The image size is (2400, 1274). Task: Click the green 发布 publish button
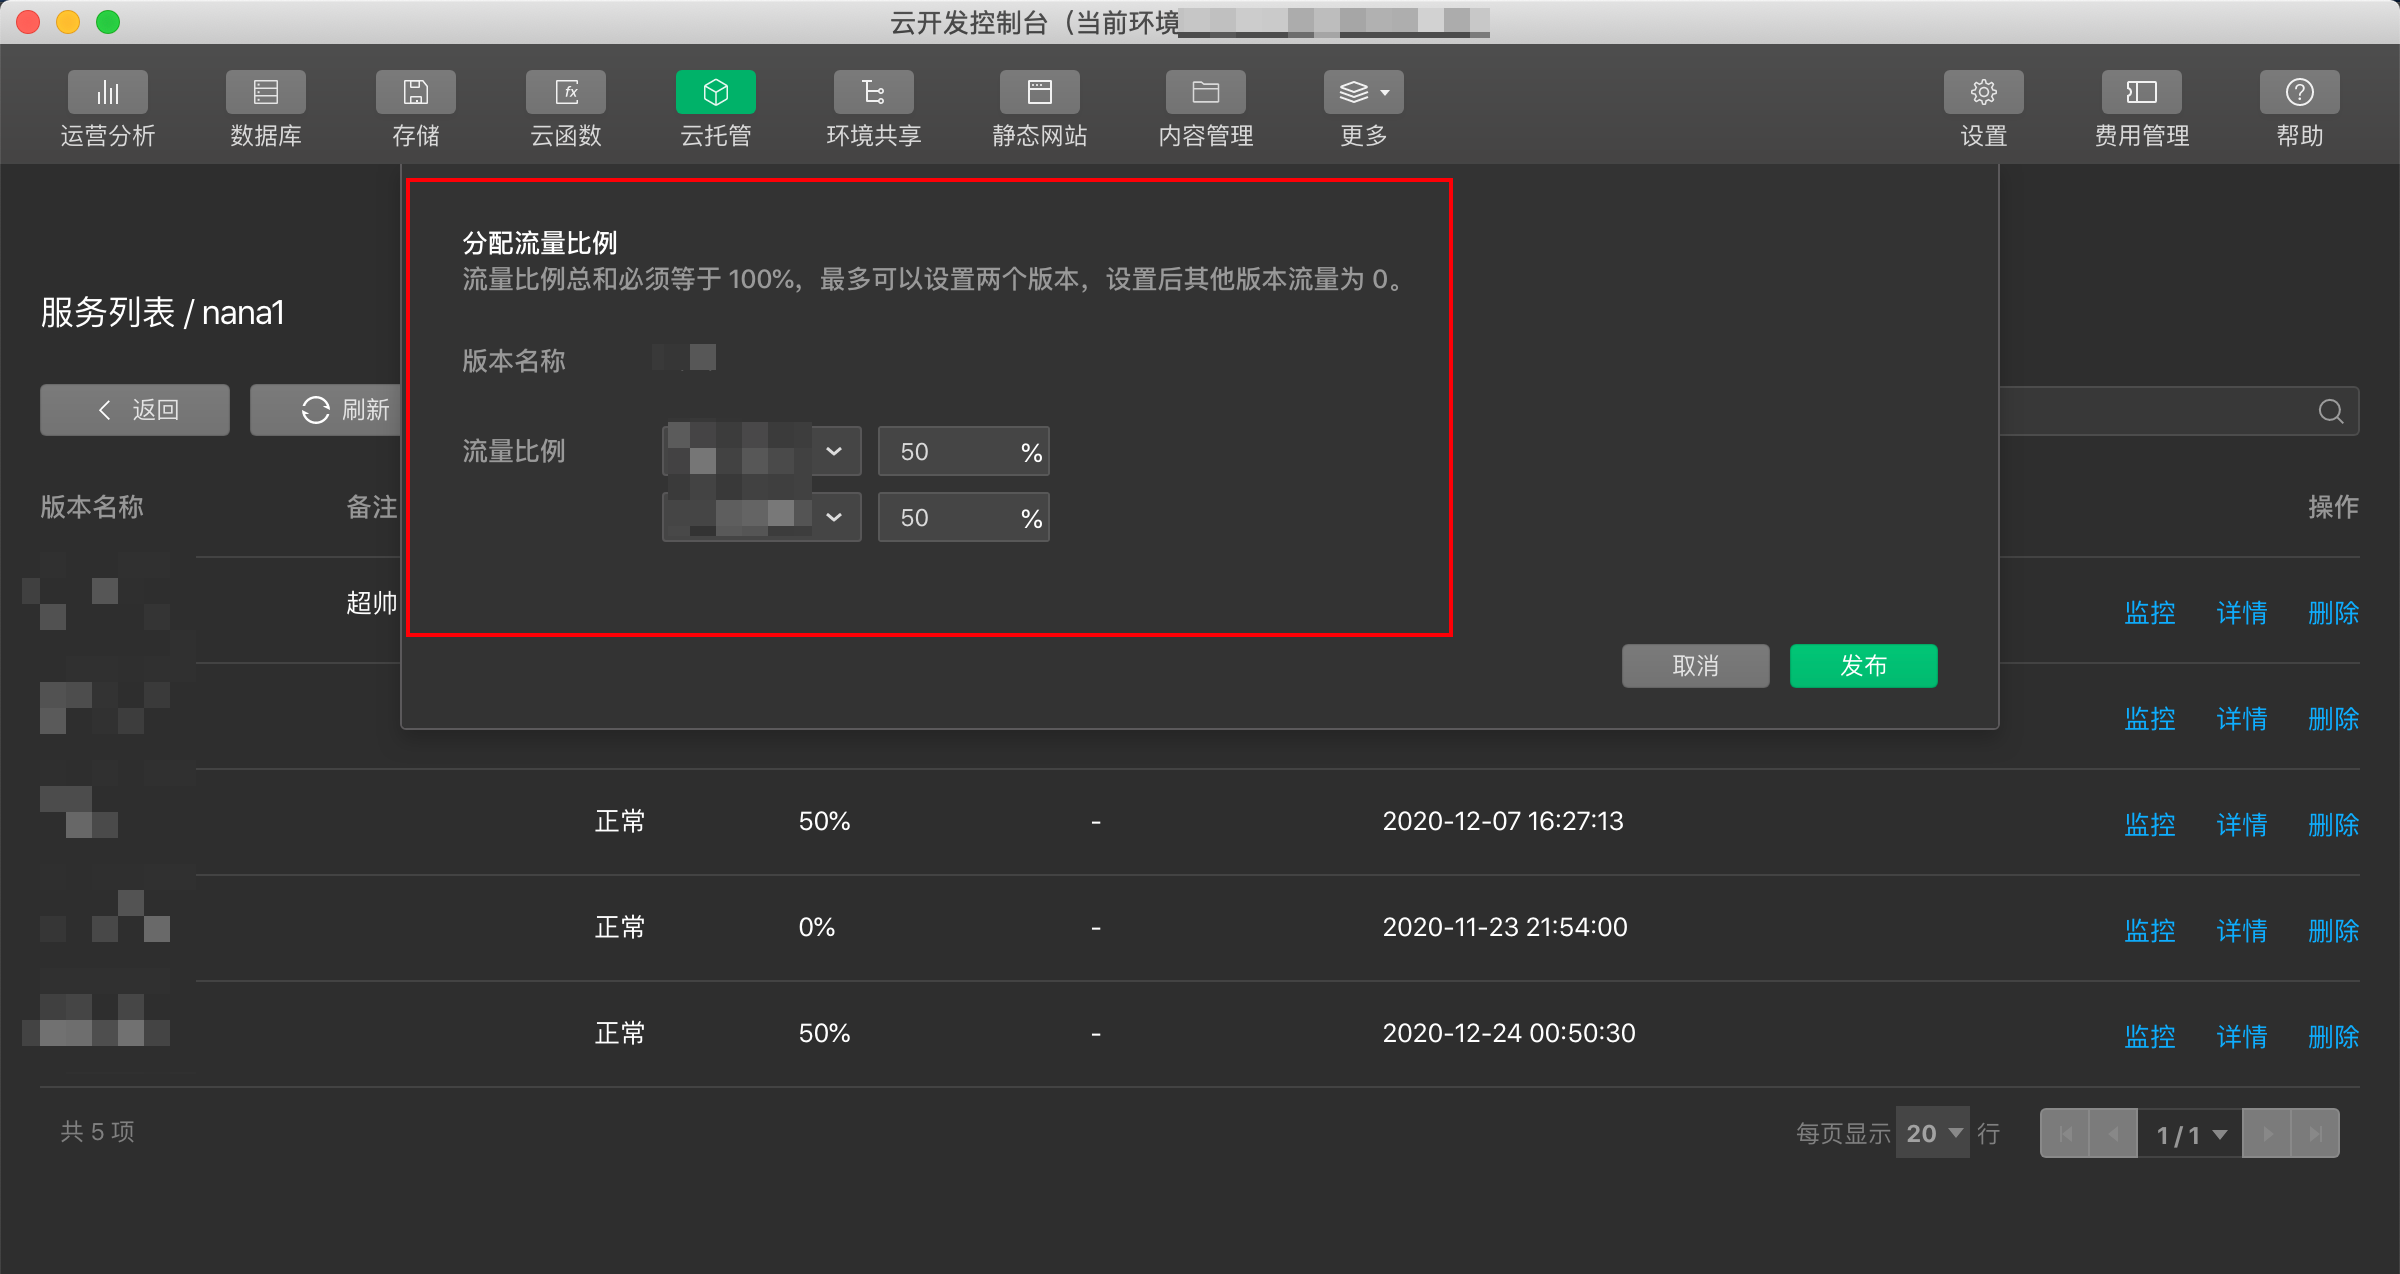point(1862,666)
